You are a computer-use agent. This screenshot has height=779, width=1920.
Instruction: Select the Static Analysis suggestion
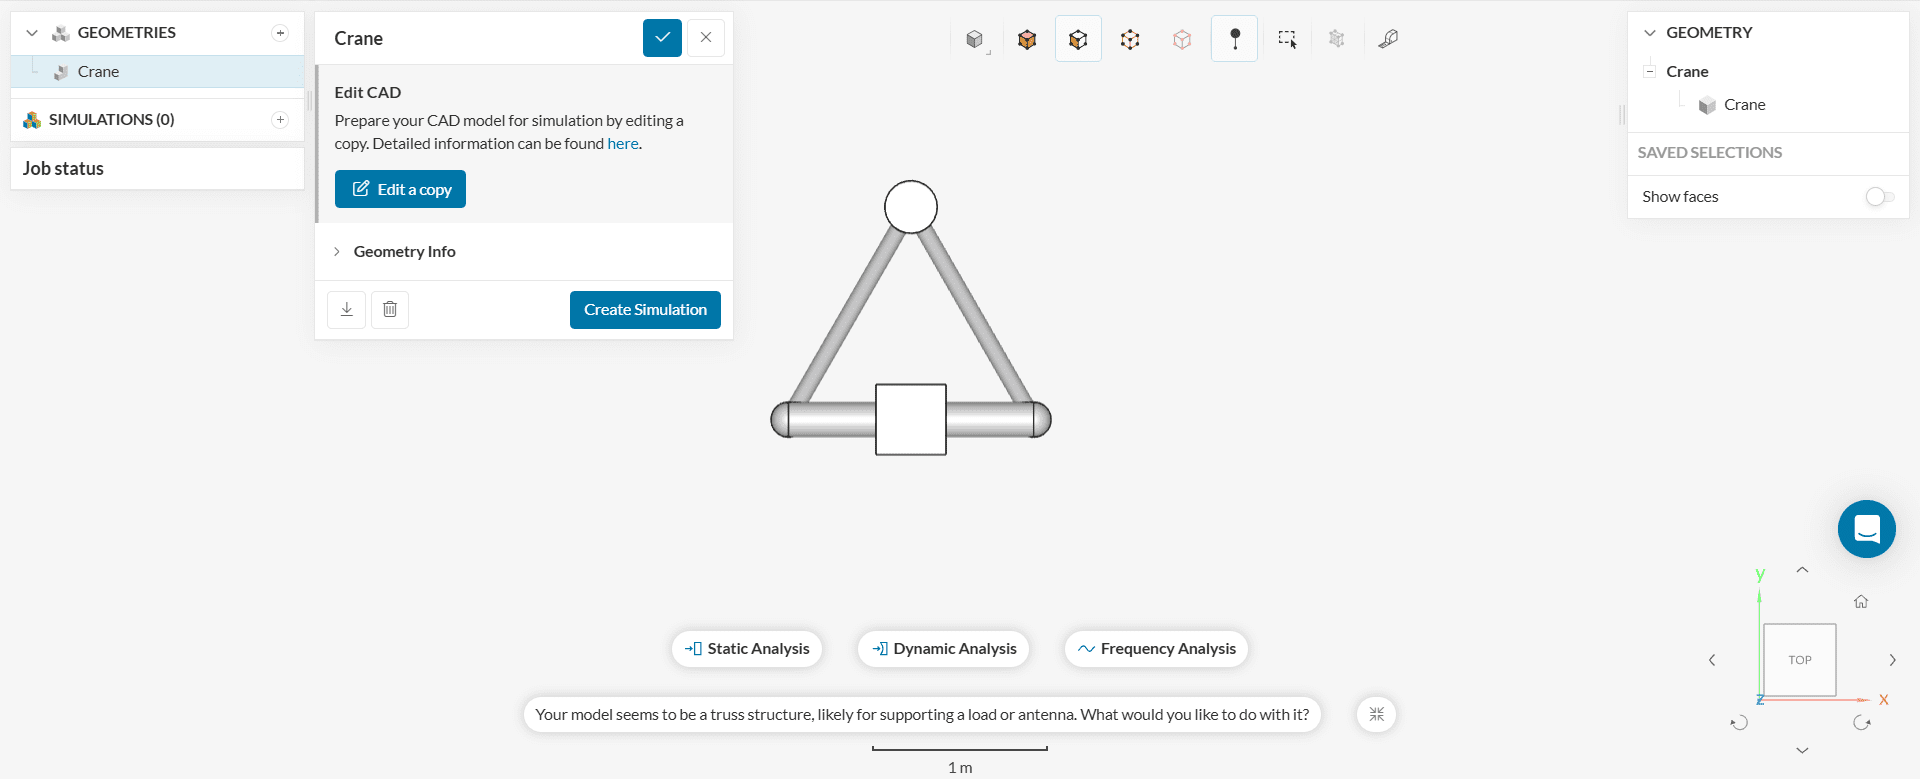click(x=747, y=649)
